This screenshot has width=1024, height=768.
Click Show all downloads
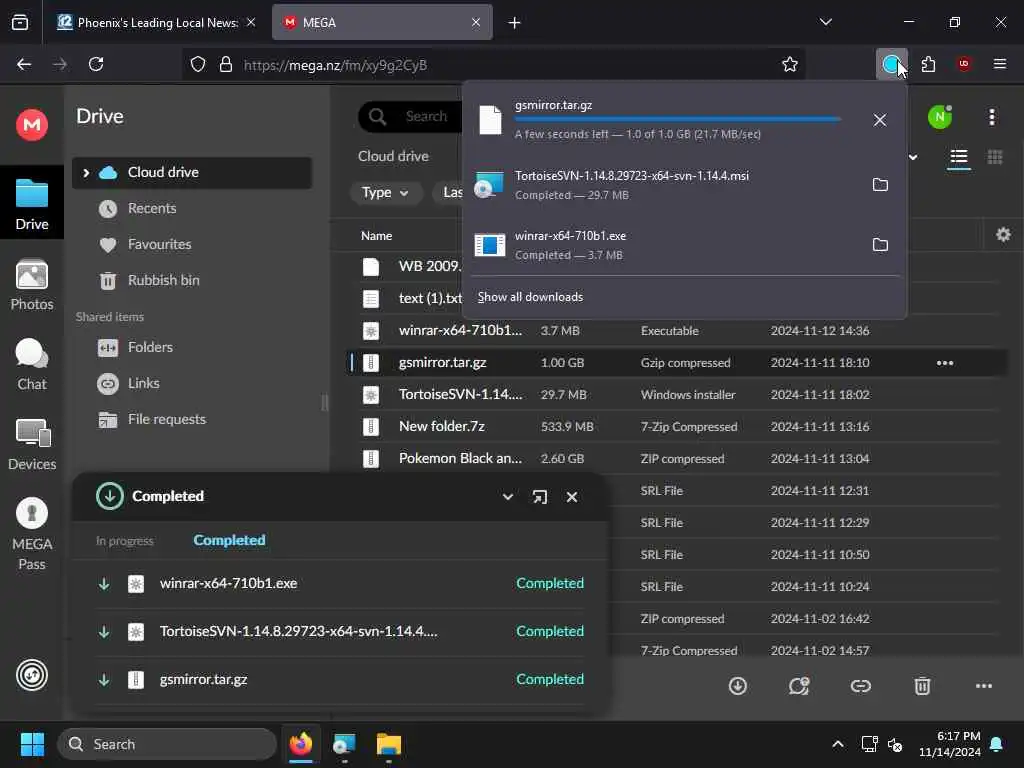(x=530, y=297)
